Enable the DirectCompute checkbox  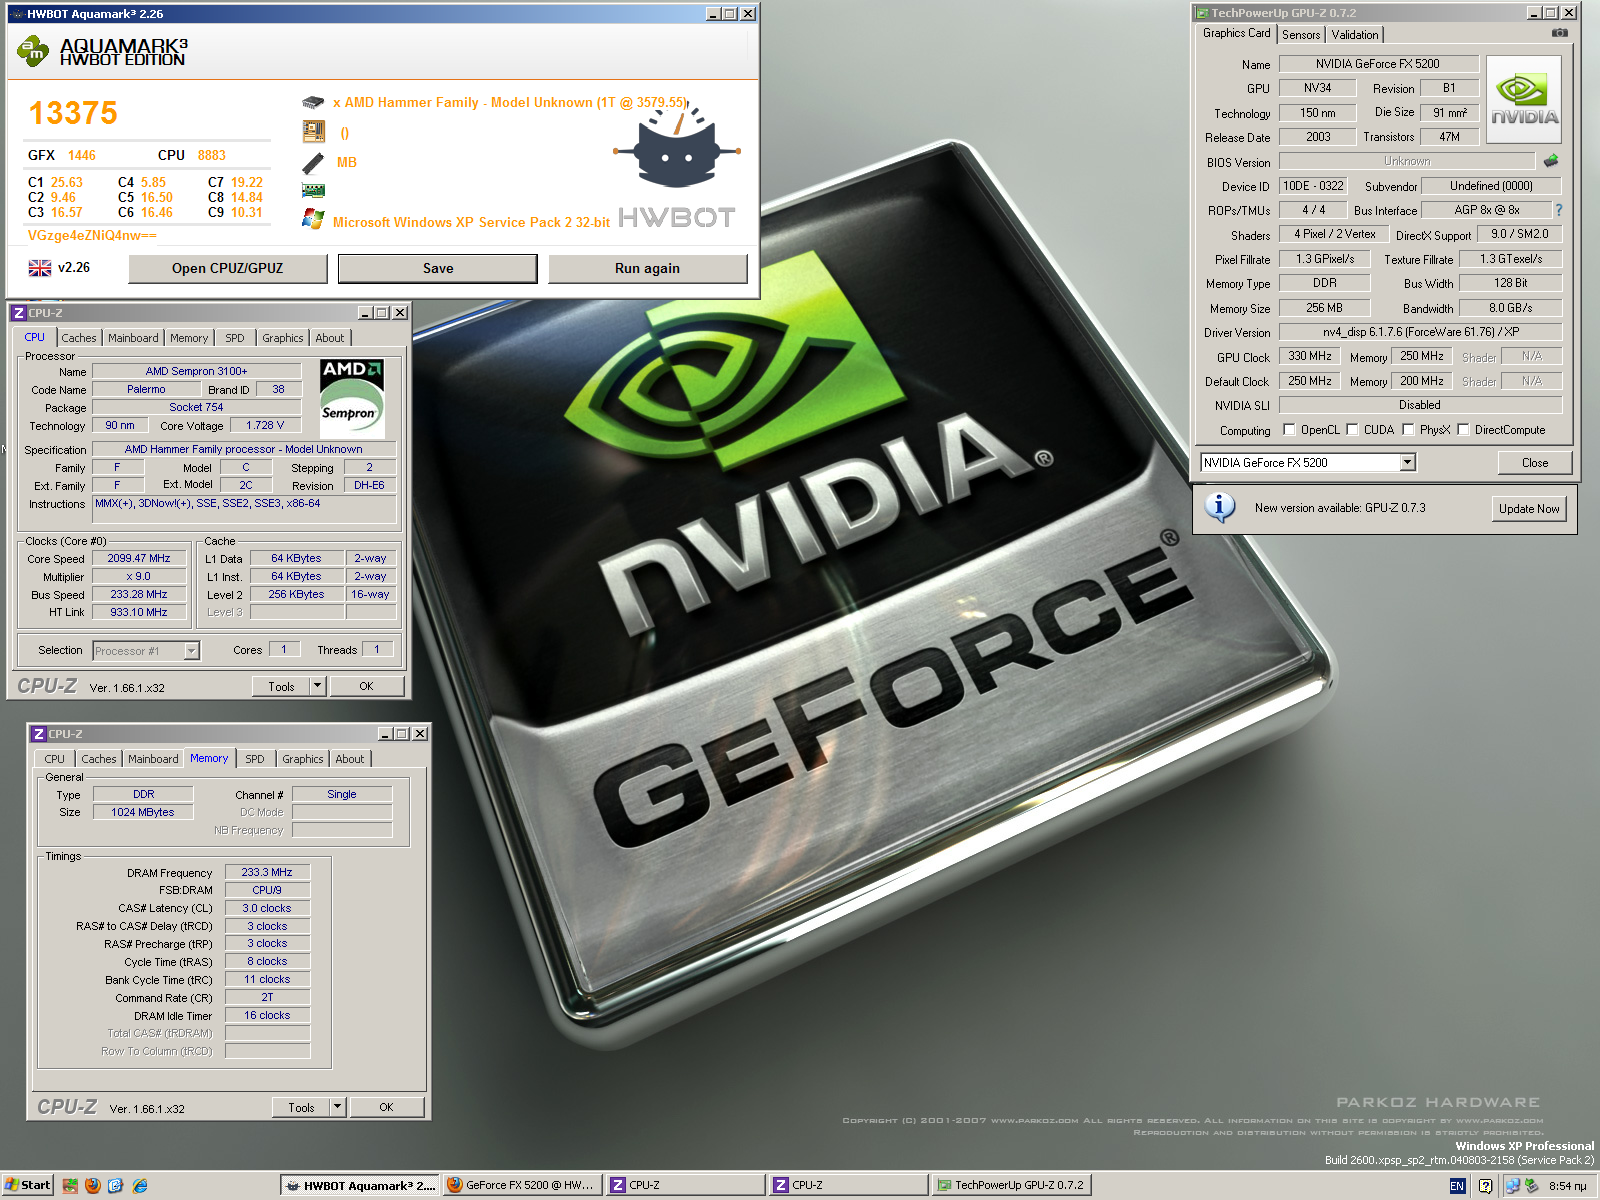point(1463,430)
